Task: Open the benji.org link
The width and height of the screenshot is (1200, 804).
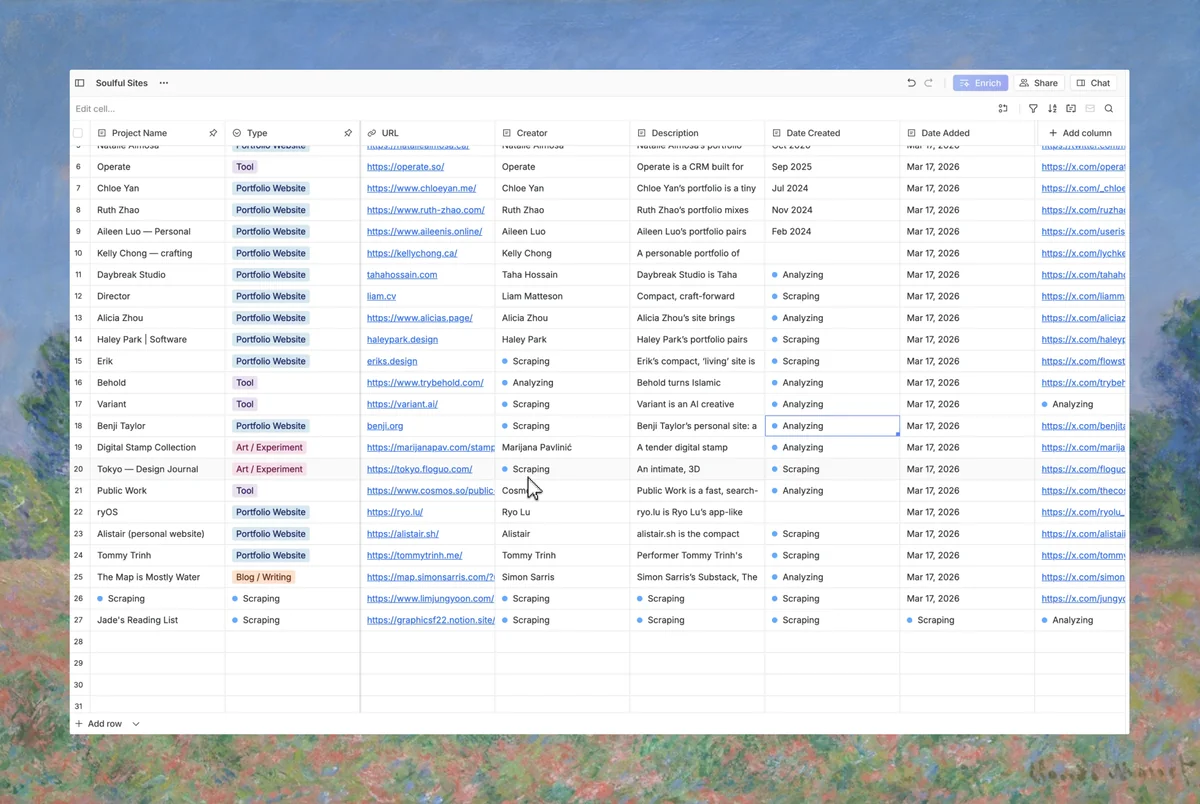Action: pyautogui.click(x=385, y=426)
